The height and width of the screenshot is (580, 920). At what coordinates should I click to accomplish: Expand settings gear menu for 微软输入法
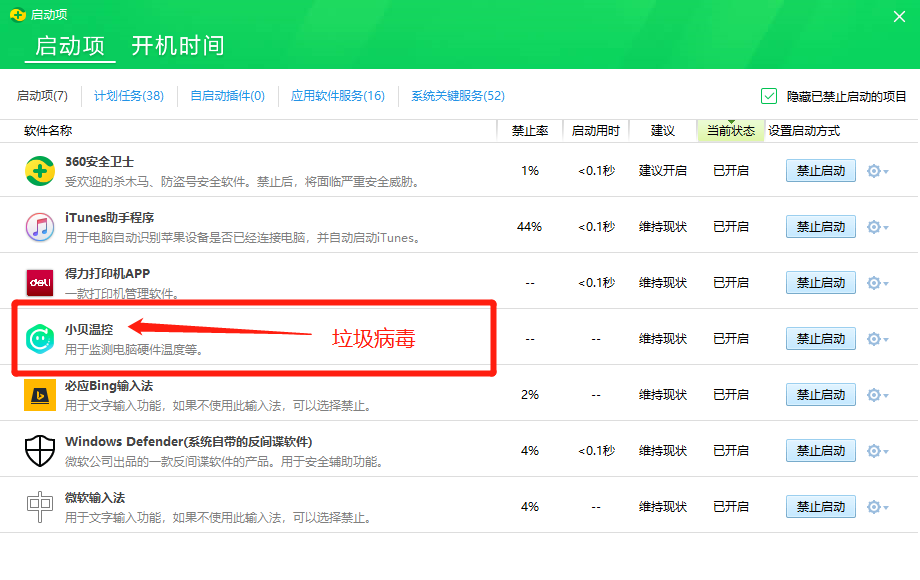pos(877,507)
